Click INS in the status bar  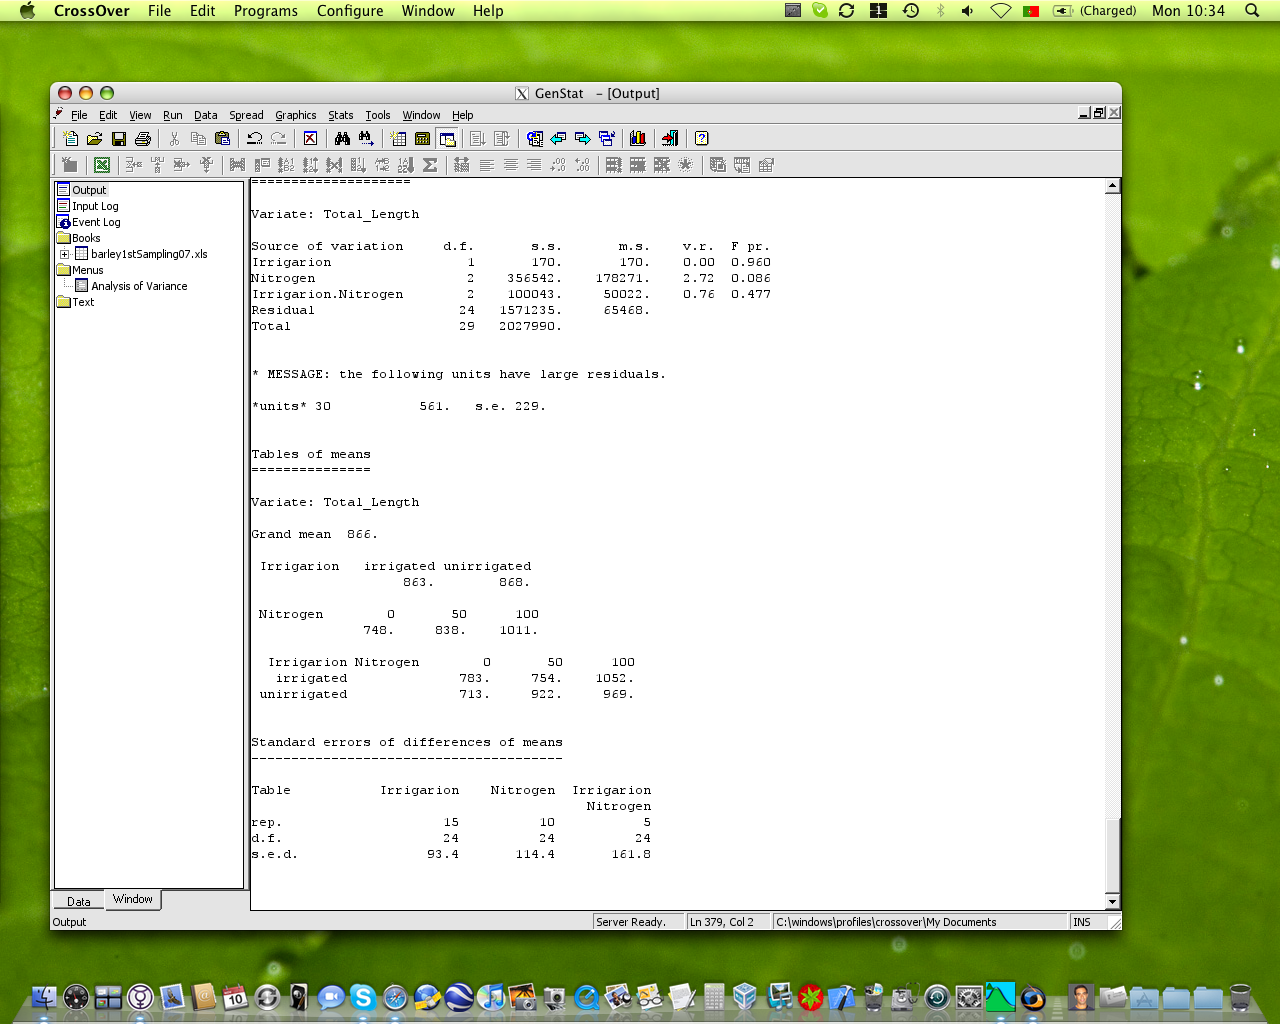click(x=1081, y=921)
